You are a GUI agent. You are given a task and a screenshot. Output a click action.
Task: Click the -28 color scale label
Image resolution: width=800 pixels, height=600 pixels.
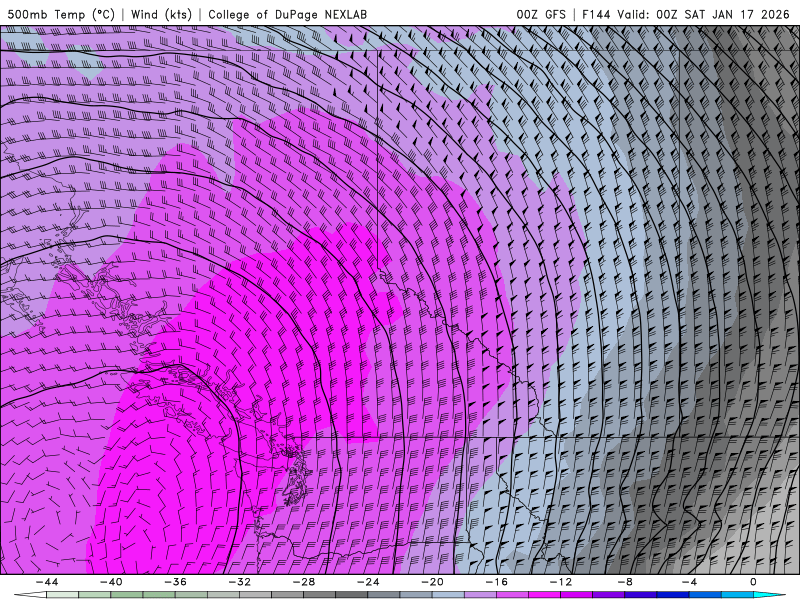(304, 582)
